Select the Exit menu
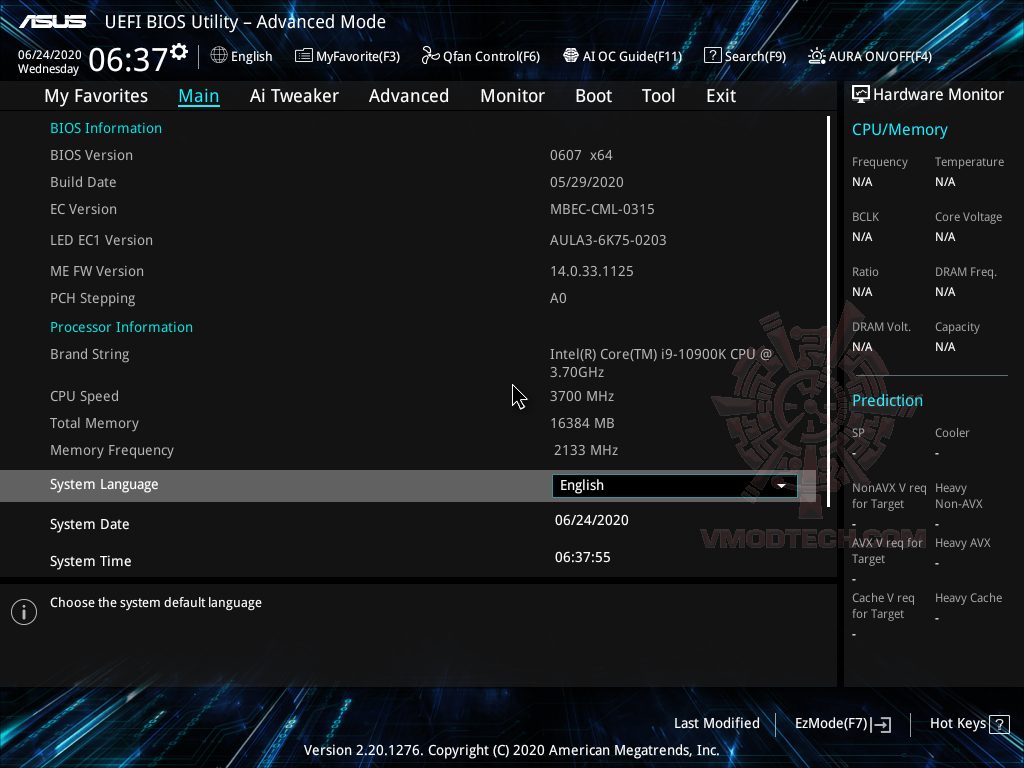This screenshot has width=1024, height=768. click(720, 95)
